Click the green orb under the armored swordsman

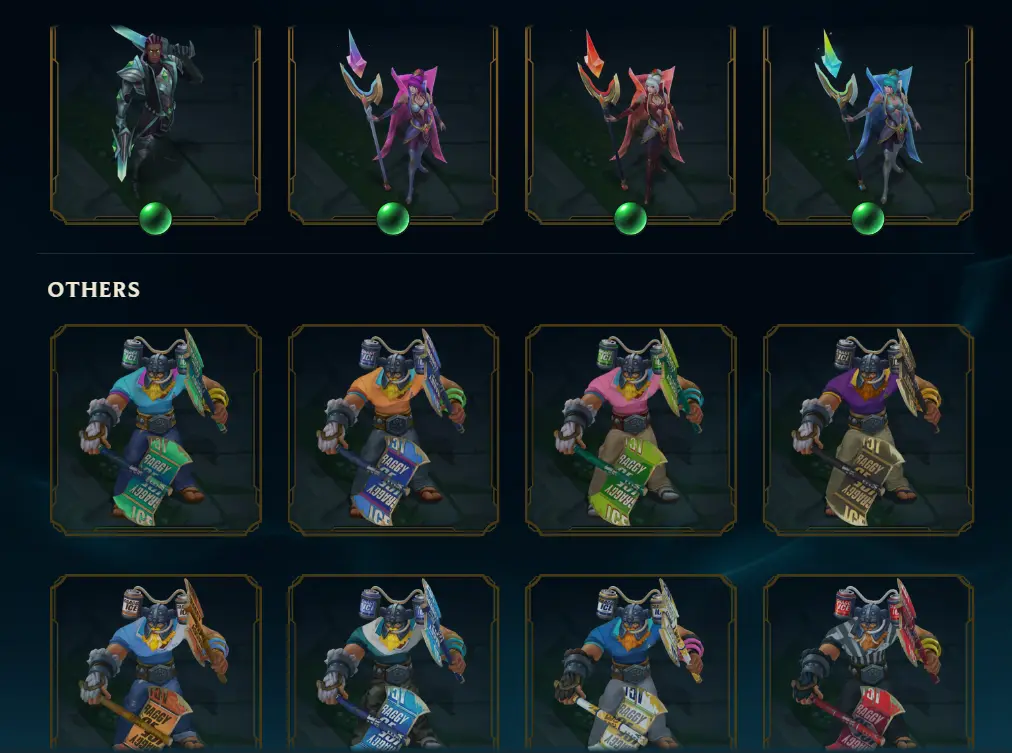point(156,218)
